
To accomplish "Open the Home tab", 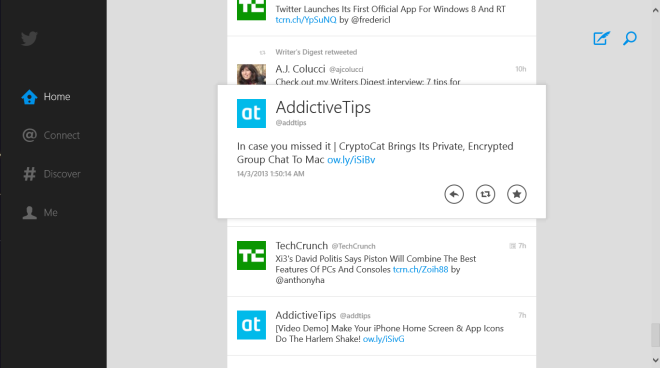I will pyautogui.click(x=46, y=96).
